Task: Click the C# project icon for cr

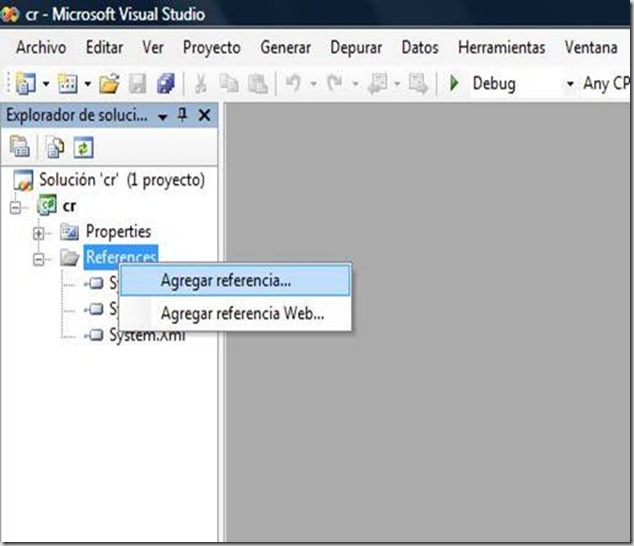Action: 46,205
